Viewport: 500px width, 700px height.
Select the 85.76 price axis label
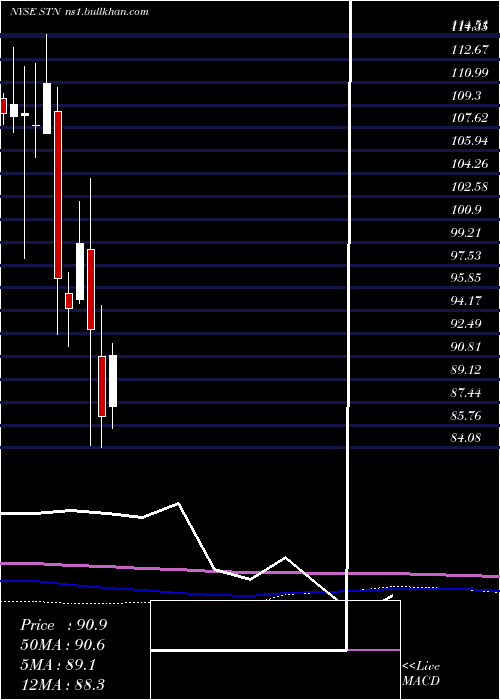[x=466, y=416]
